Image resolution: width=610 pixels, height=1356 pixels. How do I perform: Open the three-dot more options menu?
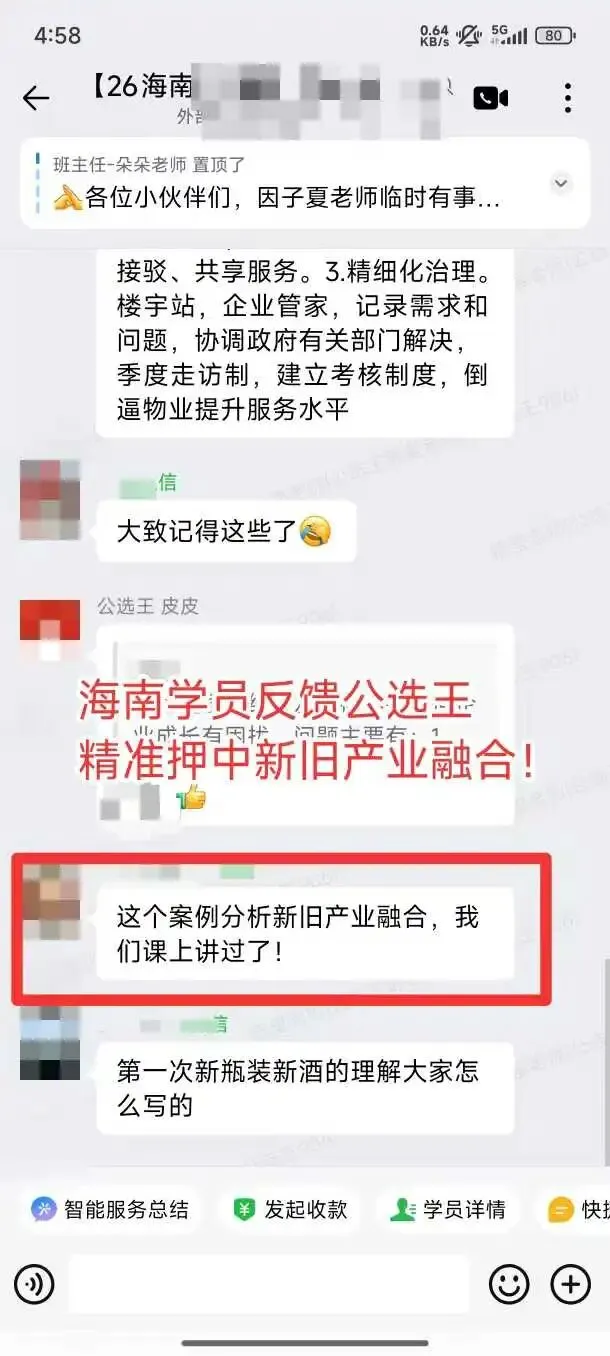(x=567, y=97)
